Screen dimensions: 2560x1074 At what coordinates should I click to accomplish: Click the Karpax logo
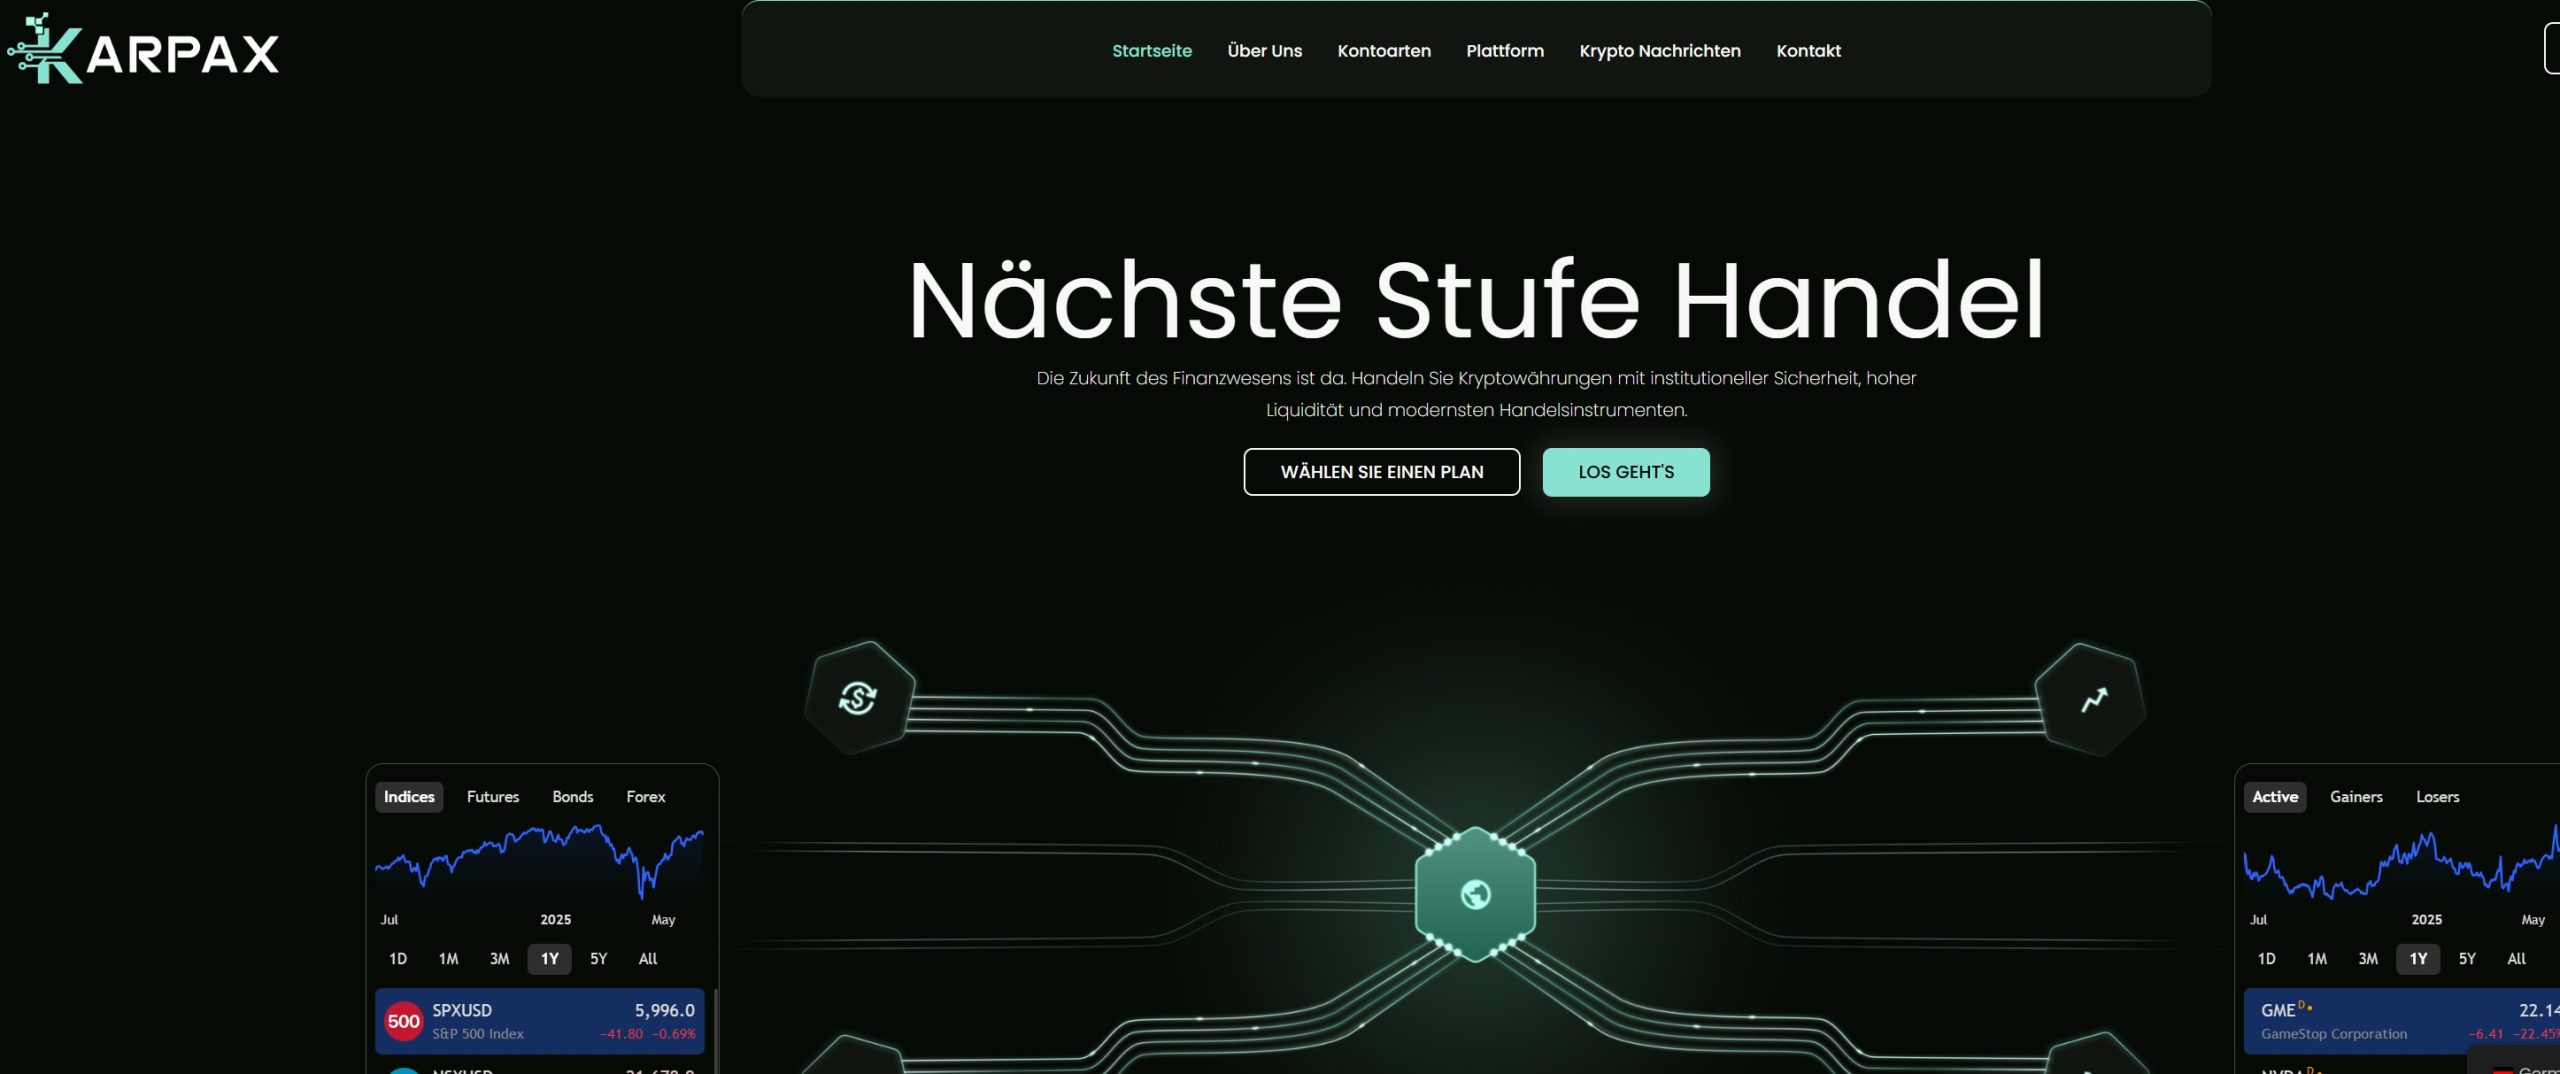pos(143,50)
